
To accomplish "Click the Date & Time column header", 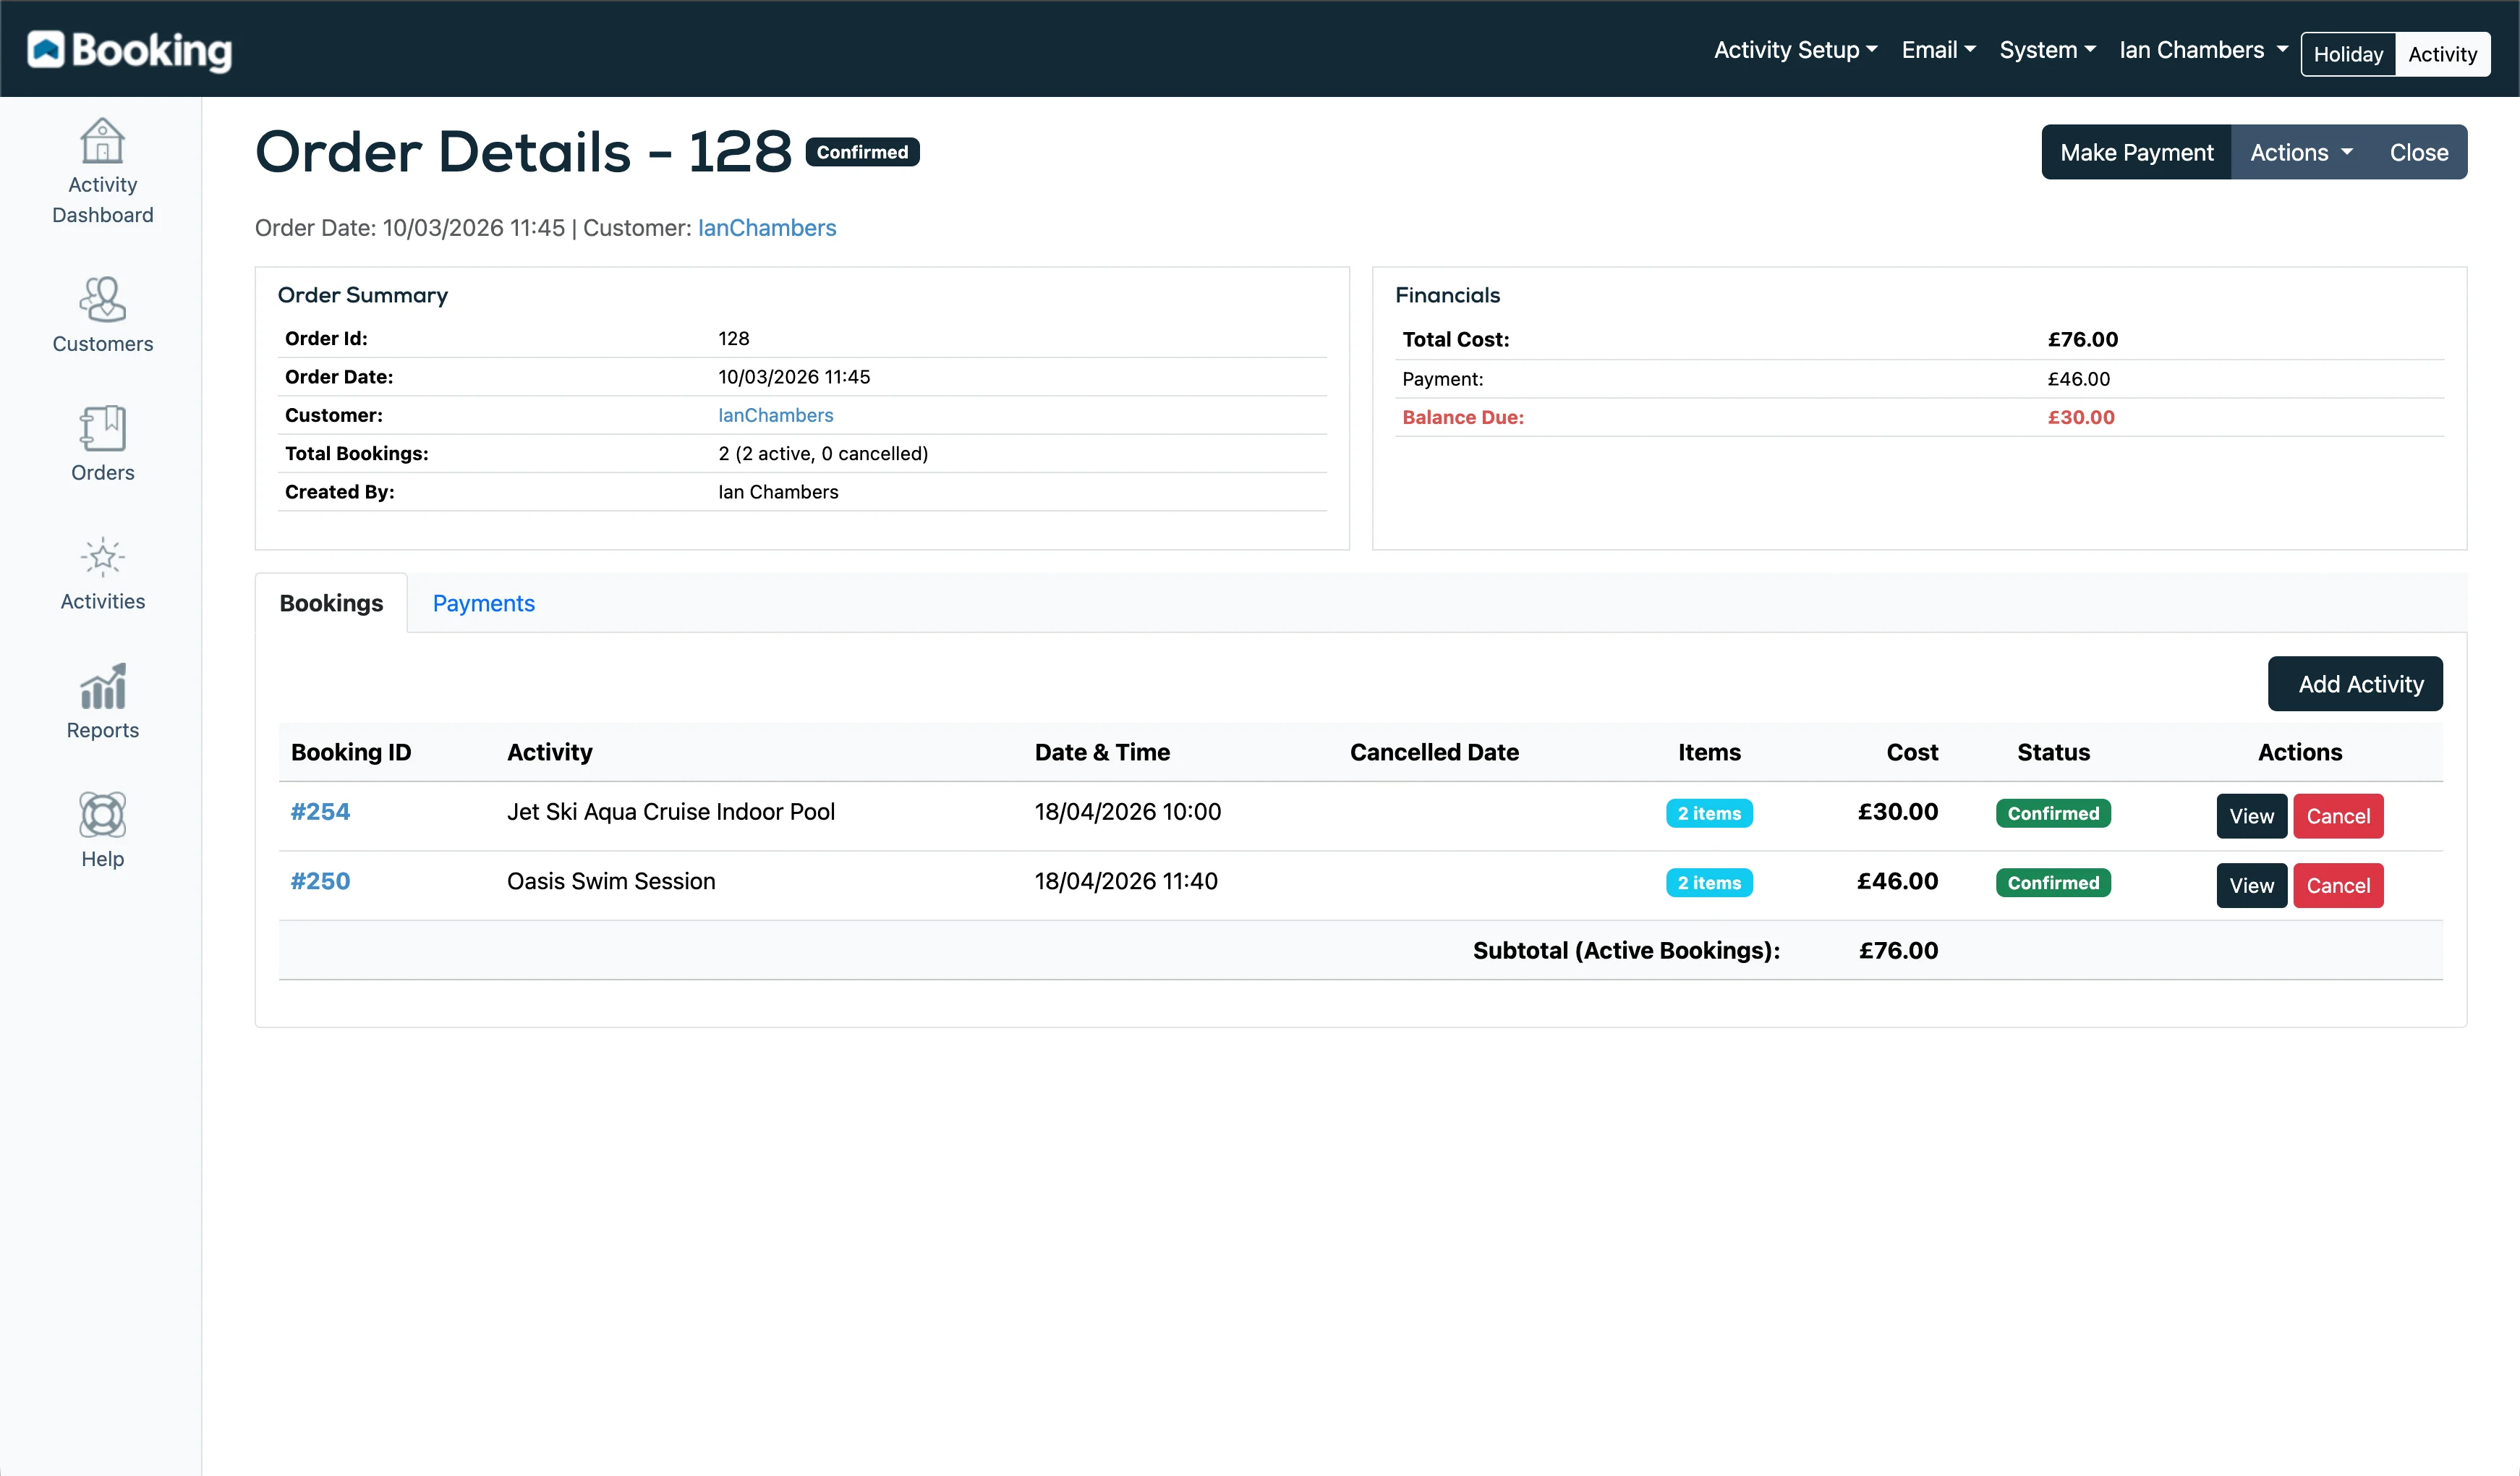I will pyautogui.click(x=1102, y=752).
